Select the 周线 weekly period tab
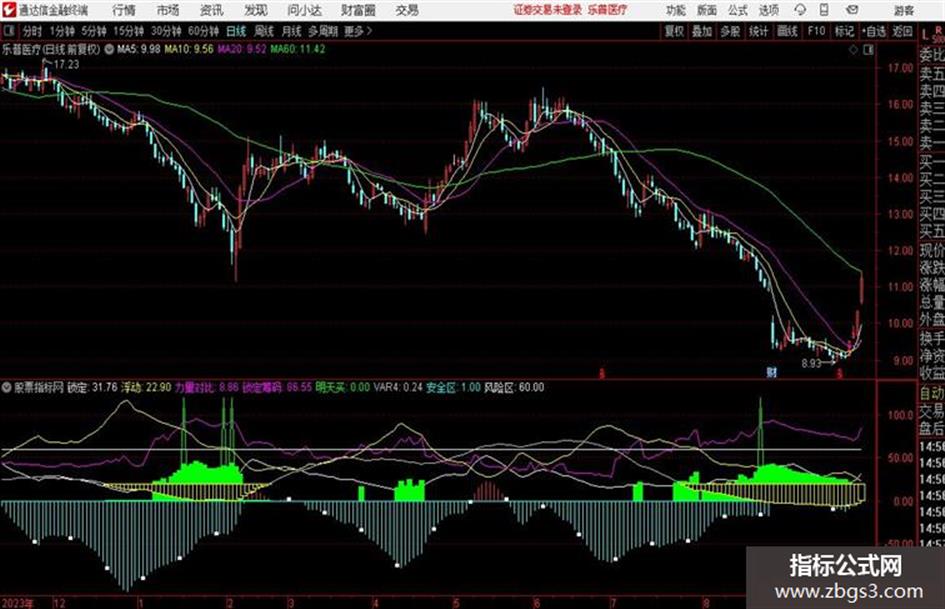This screenshot has width=945, height=609. point(264,31)
